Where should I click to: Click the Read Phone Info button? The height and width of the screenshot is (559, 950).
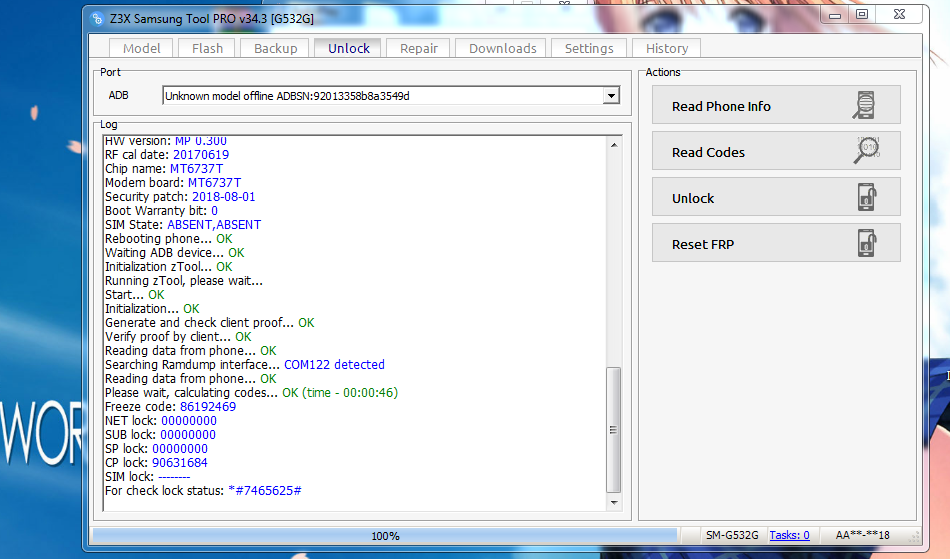click(x=776, y=105)
